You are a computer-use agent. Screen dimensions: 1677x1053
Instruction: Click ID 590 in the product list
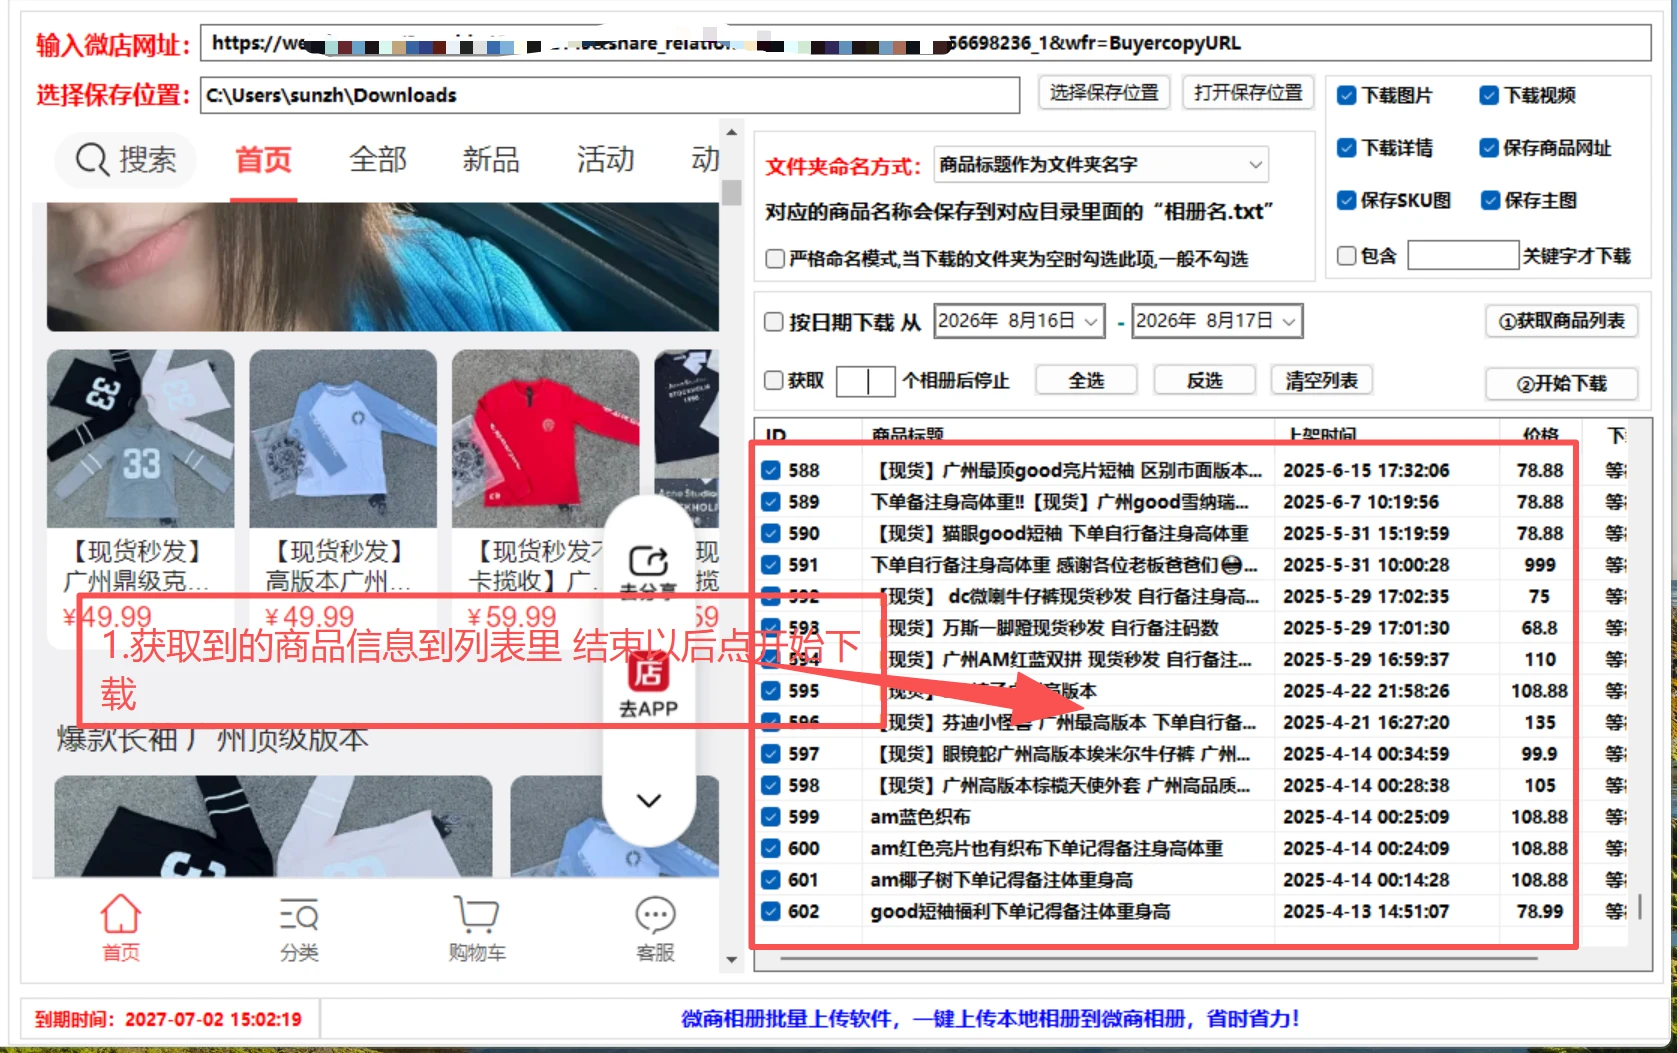pyautogui.click(x=804, y=533)
